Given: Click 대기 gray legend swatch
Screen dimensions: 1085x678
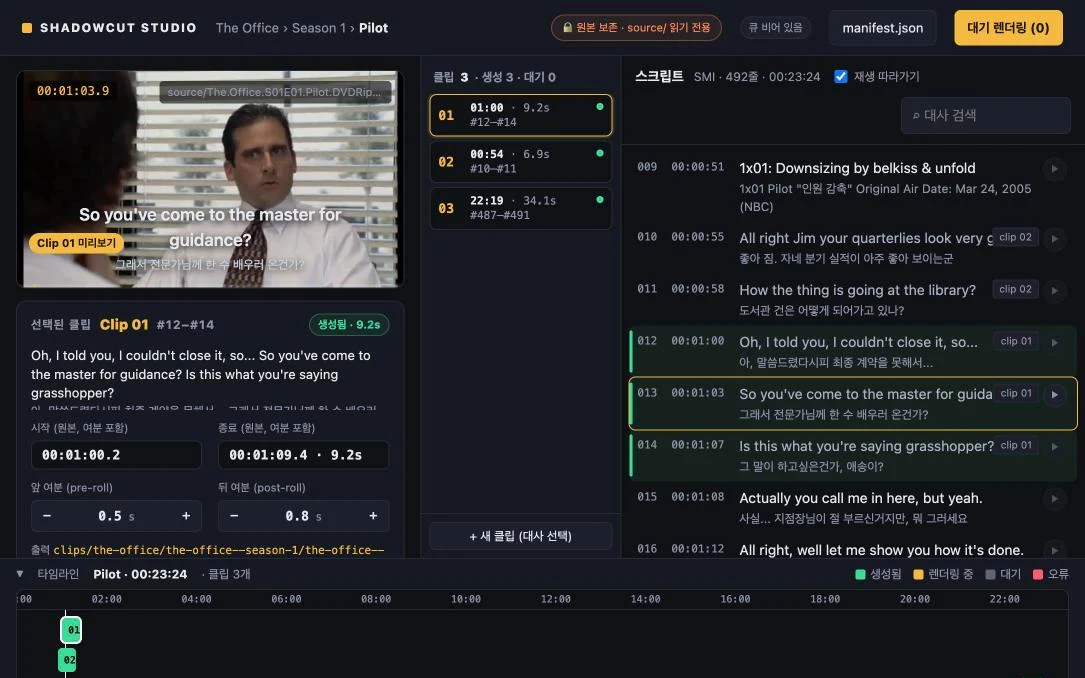Looking at the screenshot, I should coord(990,574).
